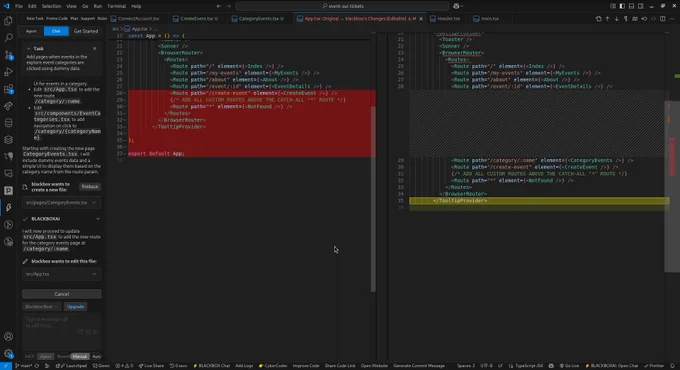Open Run and Debug view
Viewport: 680px width, 370px height.
pyautogui.click(x=8, y=72)
